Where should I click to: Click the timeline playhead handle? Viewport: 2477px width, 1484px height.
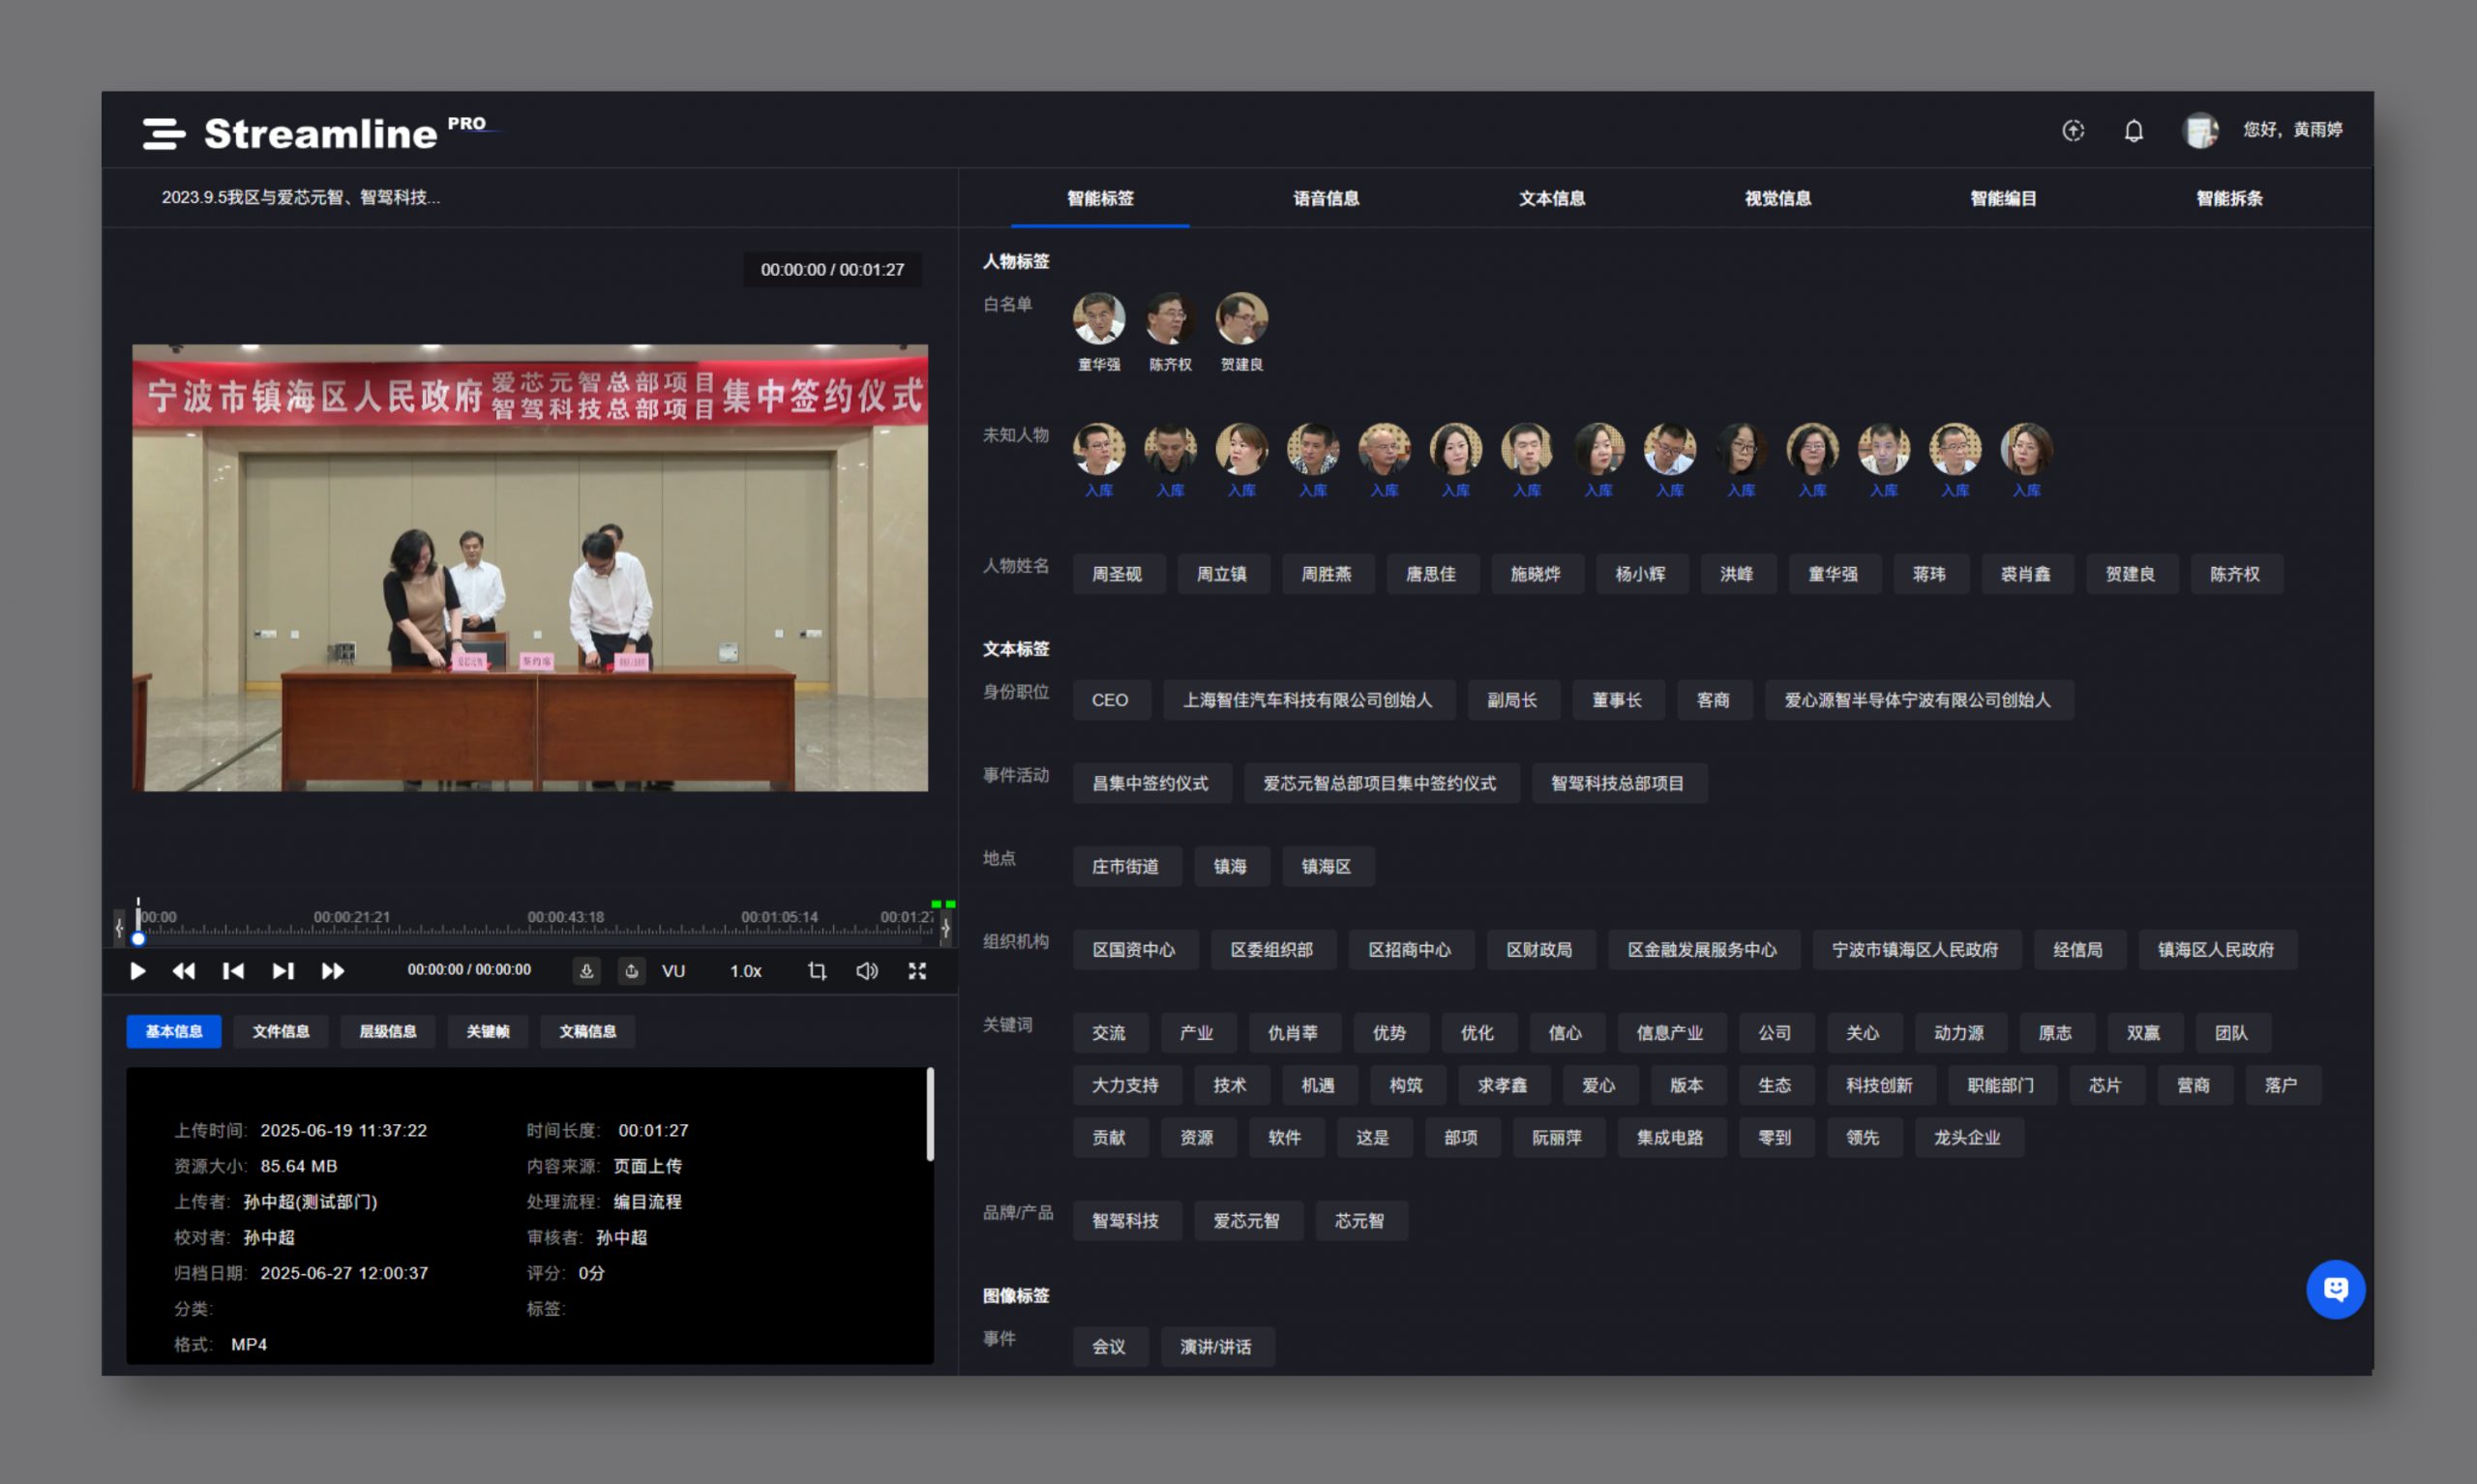point(138,938)
